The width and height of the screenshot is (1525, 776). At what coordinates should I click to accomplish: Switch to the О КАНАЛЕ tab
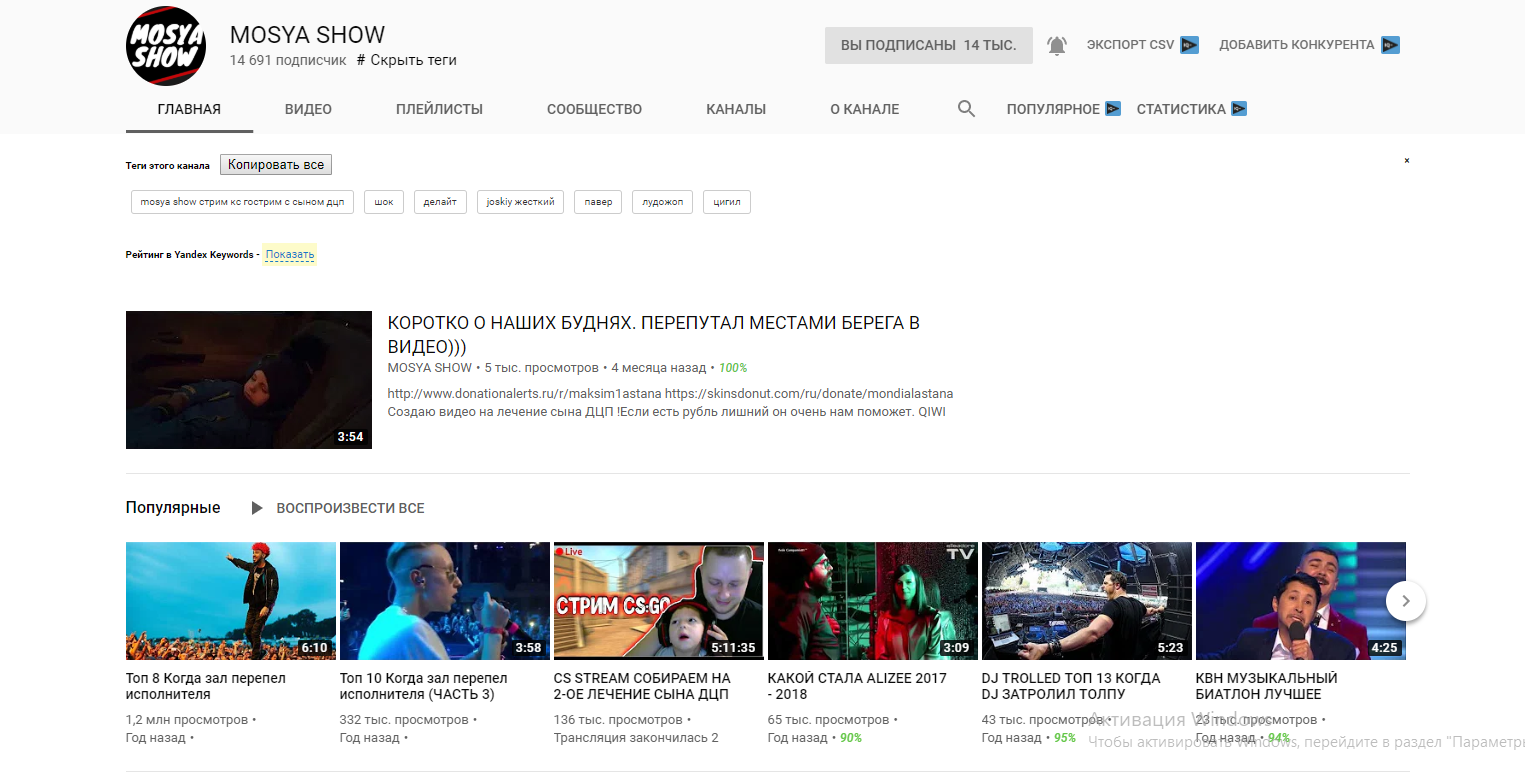(x=864, y=109)
